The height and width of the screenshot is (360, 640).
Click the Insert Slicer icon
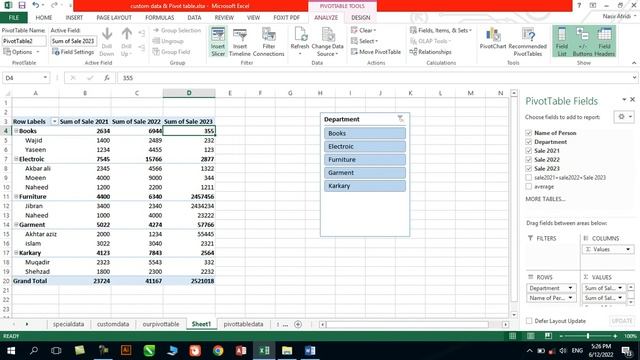218,41
